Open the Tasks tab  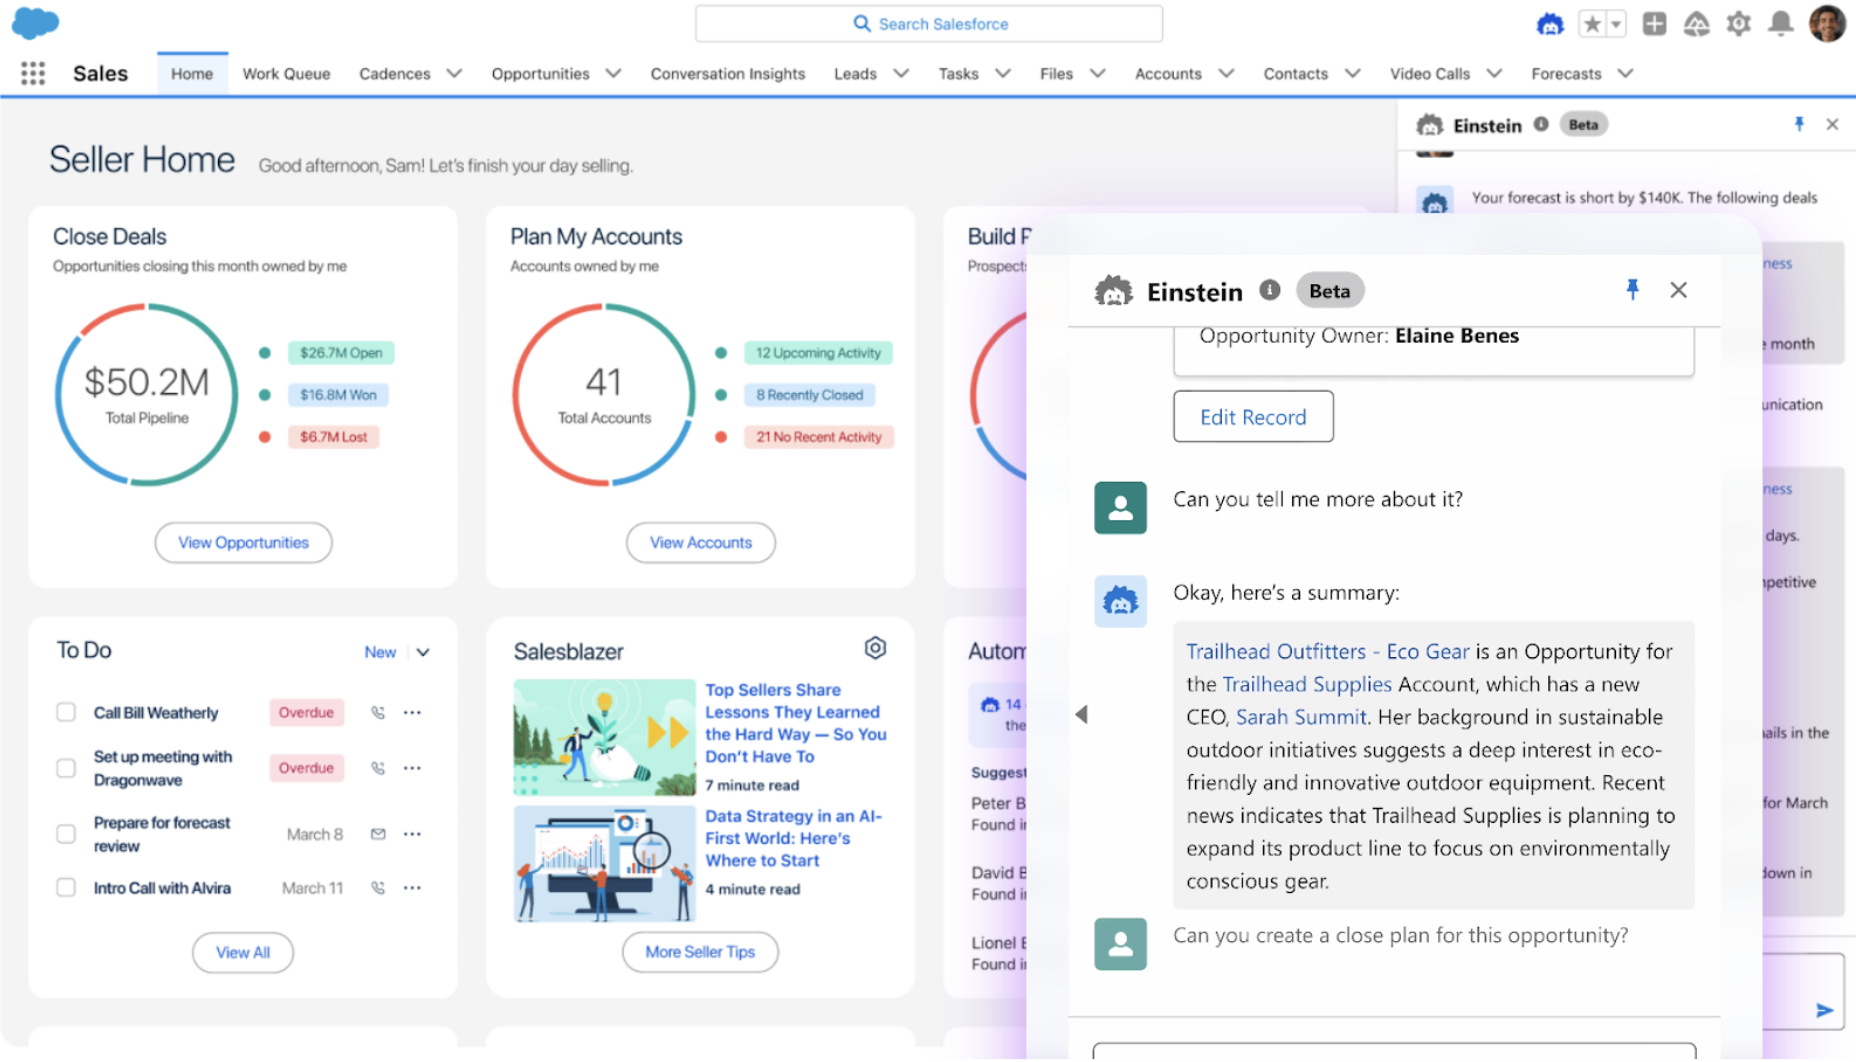[958, 73]
